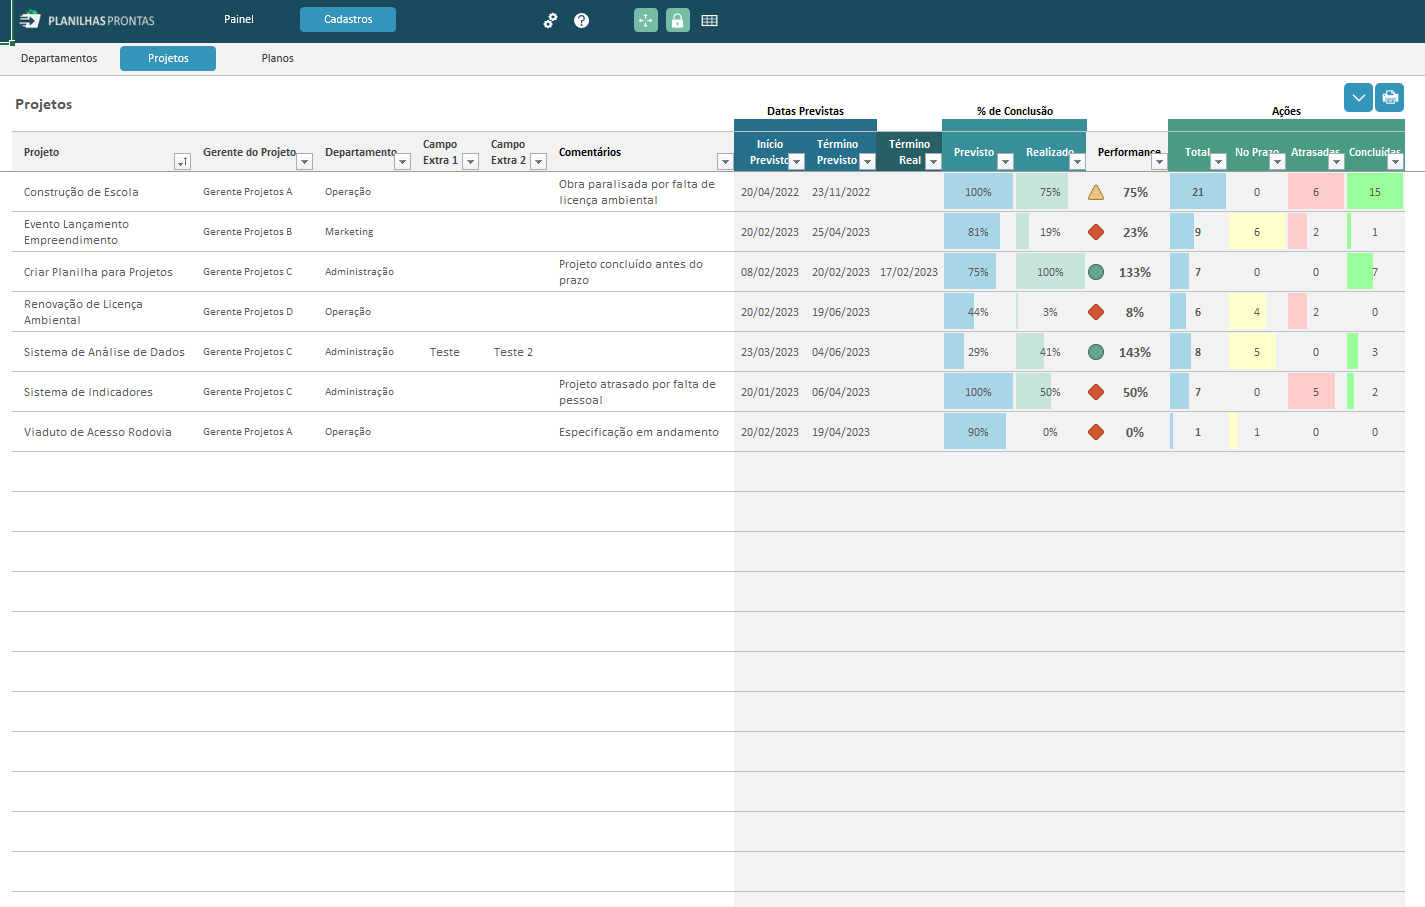Toggle the sheet protection padlock
The width and height of the screenshot is (1425, 907).
[x=678, y=20]
